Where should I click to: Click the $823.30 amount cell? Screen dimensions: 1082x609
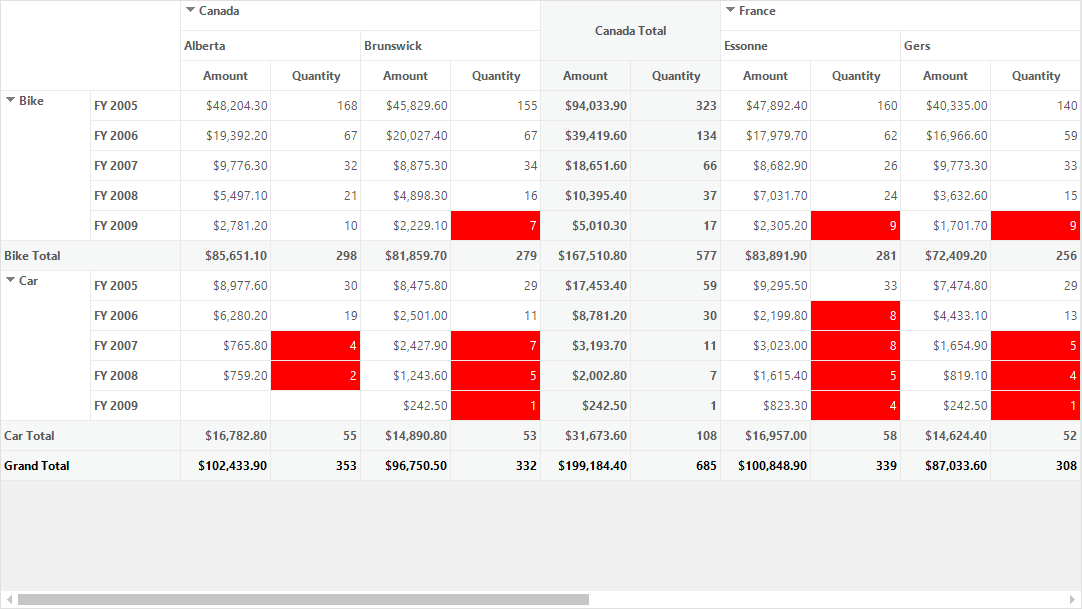point(766,406)
